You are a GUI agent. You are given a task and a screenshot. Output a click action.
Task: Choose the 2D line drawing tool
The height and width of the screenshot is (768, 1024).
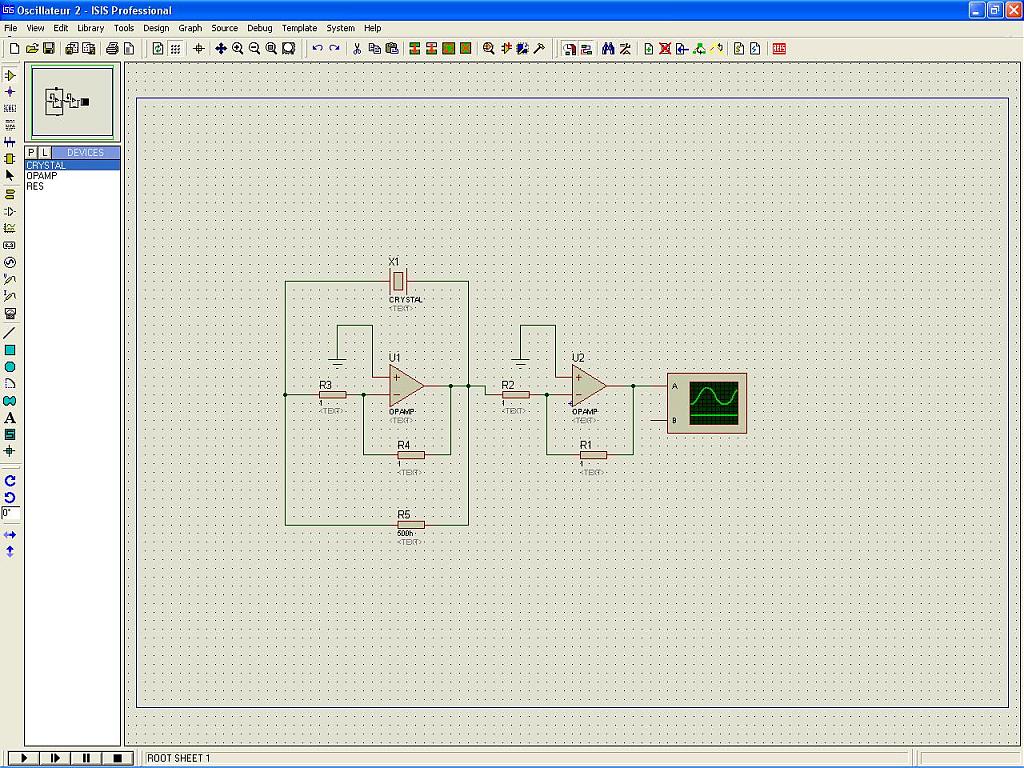click(x=10, y=333)
